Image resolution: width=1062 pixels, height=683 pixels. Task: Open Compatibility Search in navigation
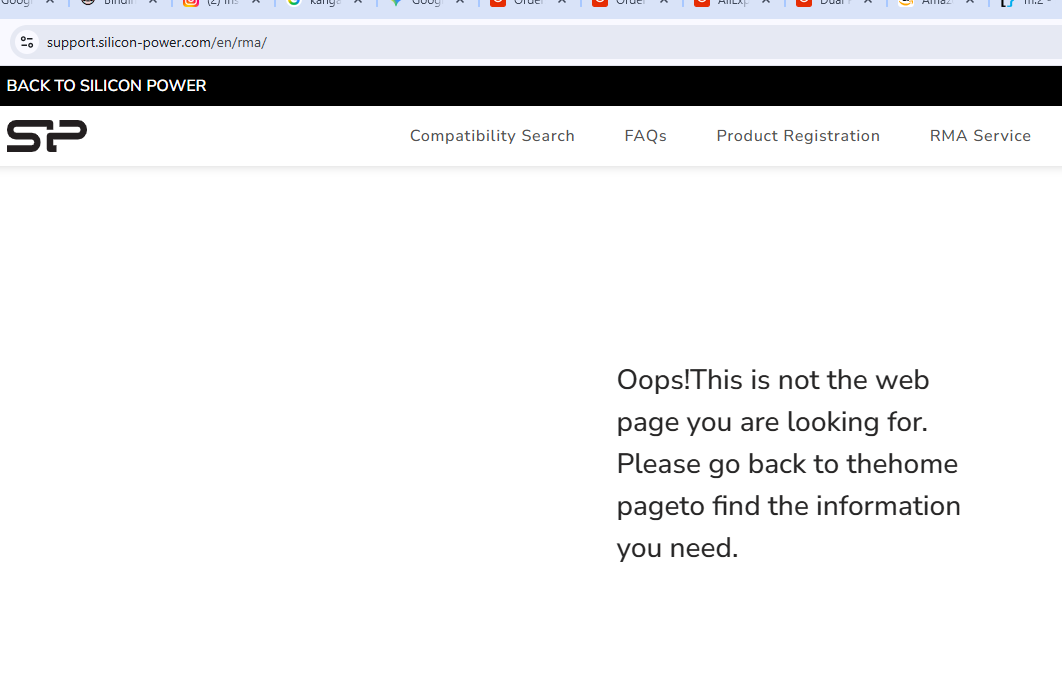click(x=492, y=136)
